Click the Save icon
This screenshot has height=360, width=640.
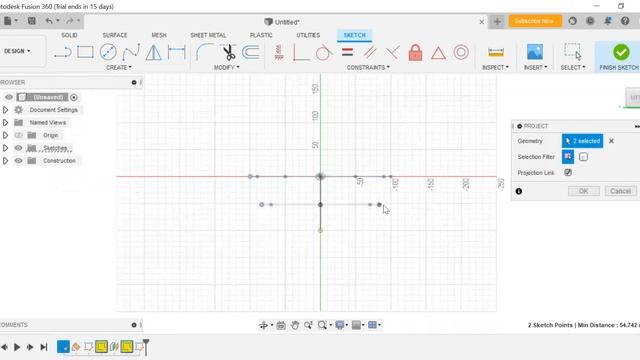click(x=31, y=21)
